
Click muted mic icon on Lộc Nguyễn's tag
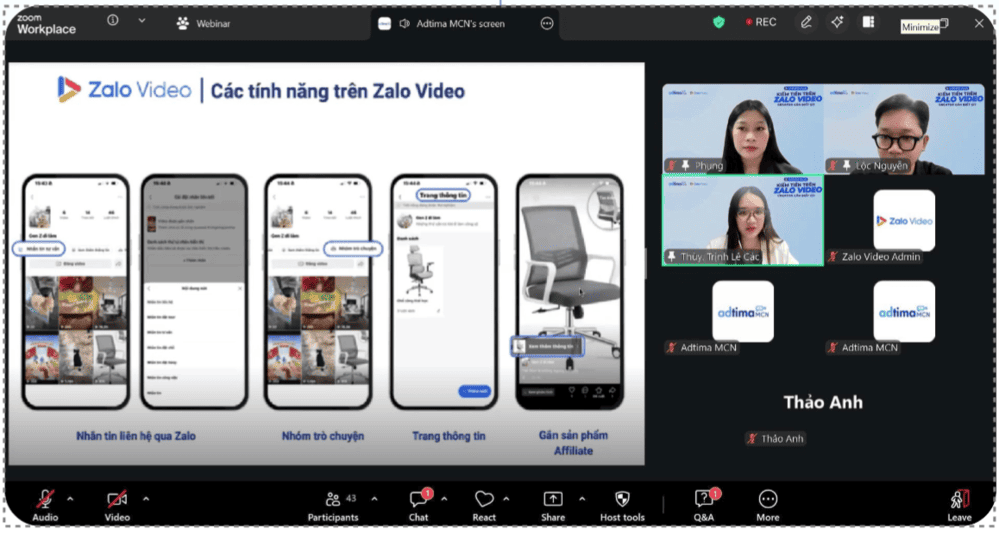(833, 166)
